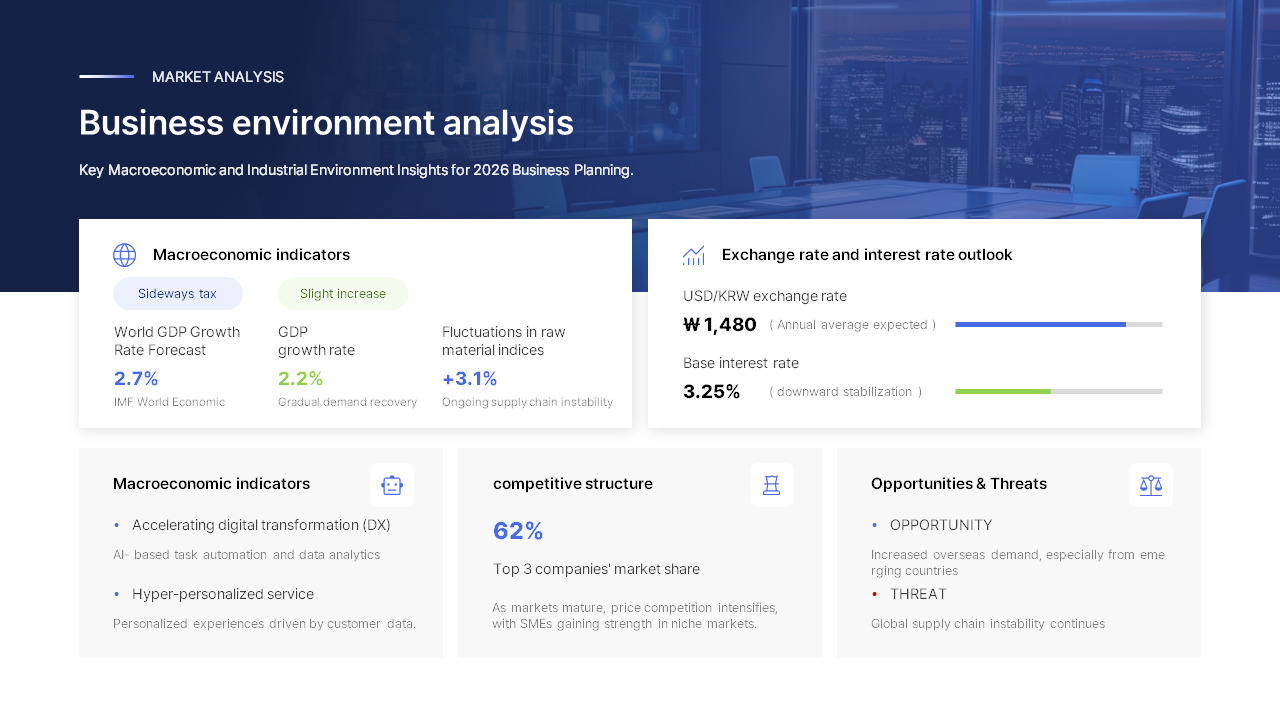Select the OPPORTUNITY bullet point
The width and height of the screenshot is (1280, 720).
coord(942,525)
